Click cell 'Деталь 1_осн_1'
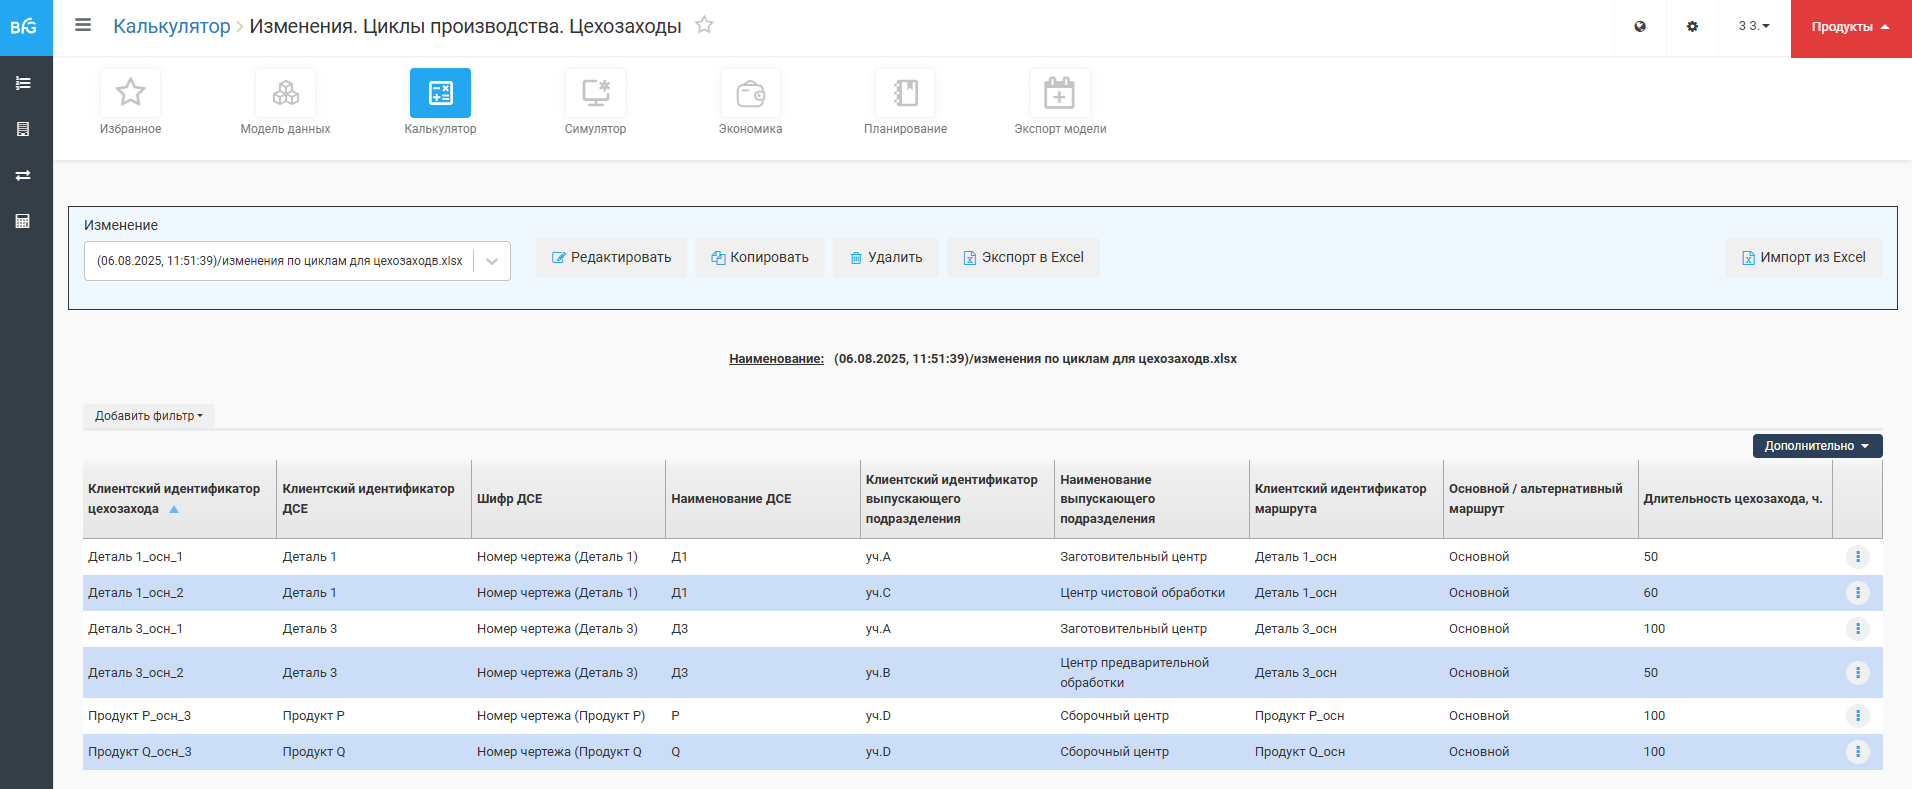 pos(135,557)
